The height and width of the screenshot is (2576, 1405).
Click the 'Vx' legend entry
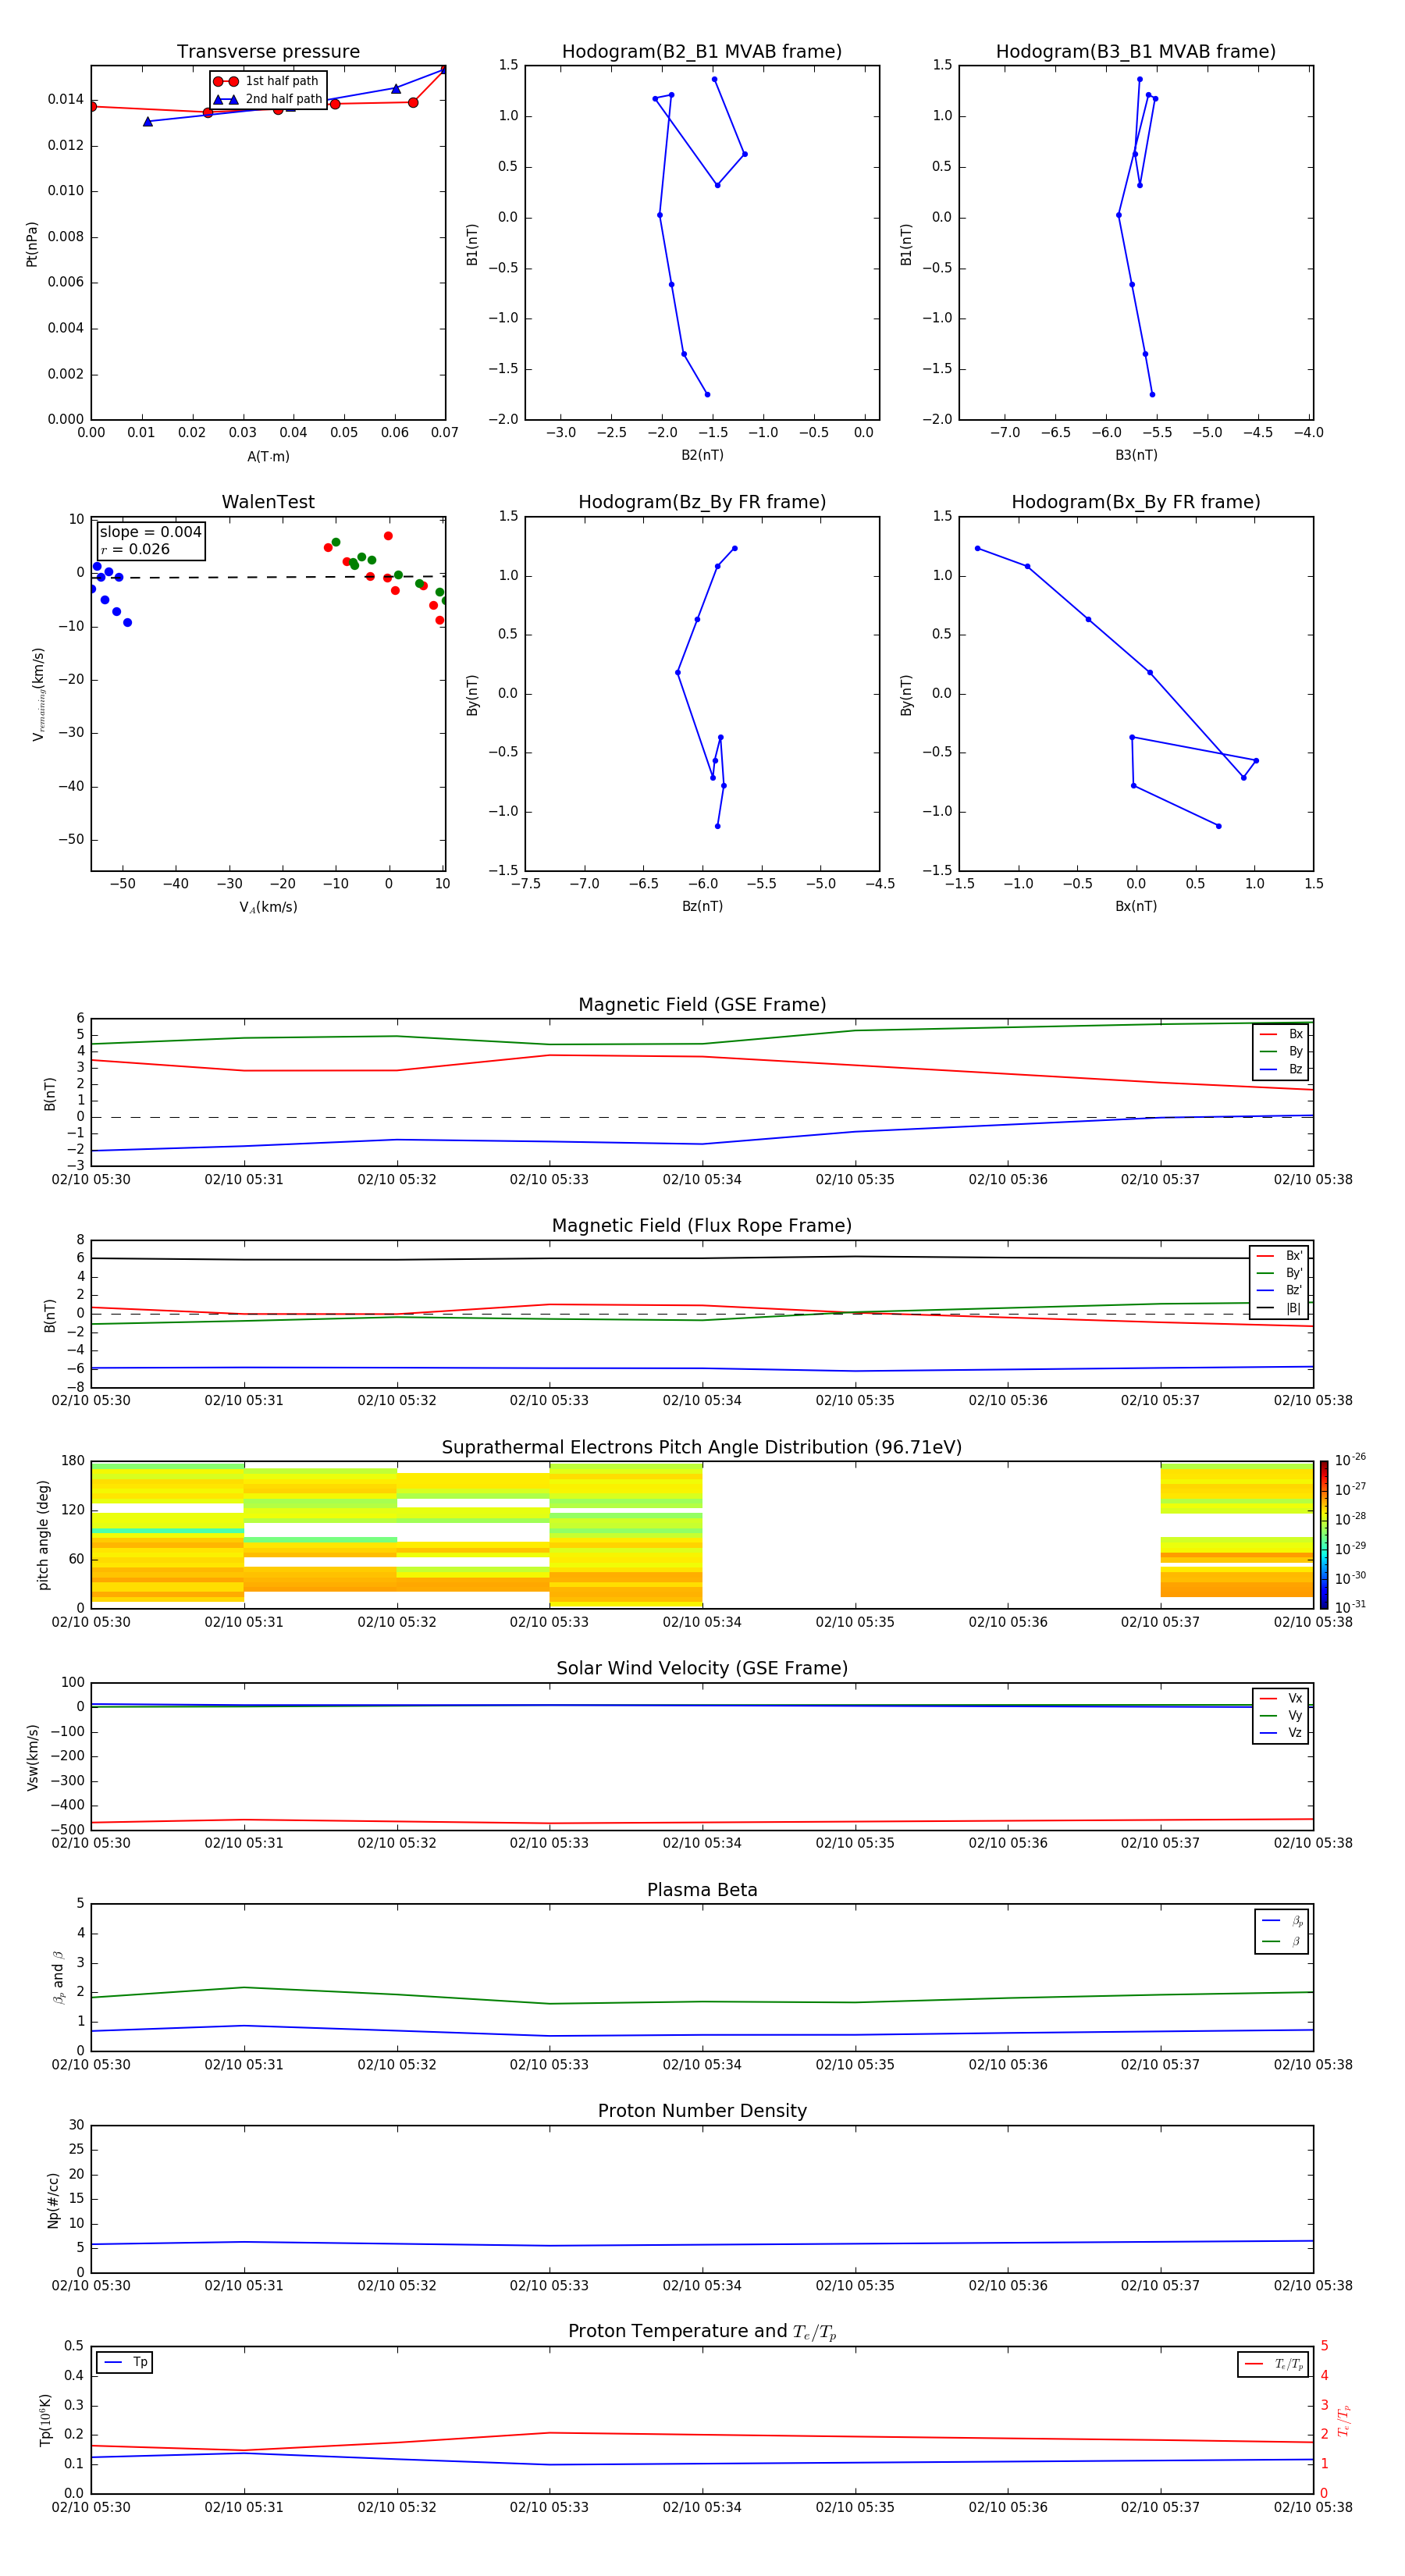coord(1281,1699)
